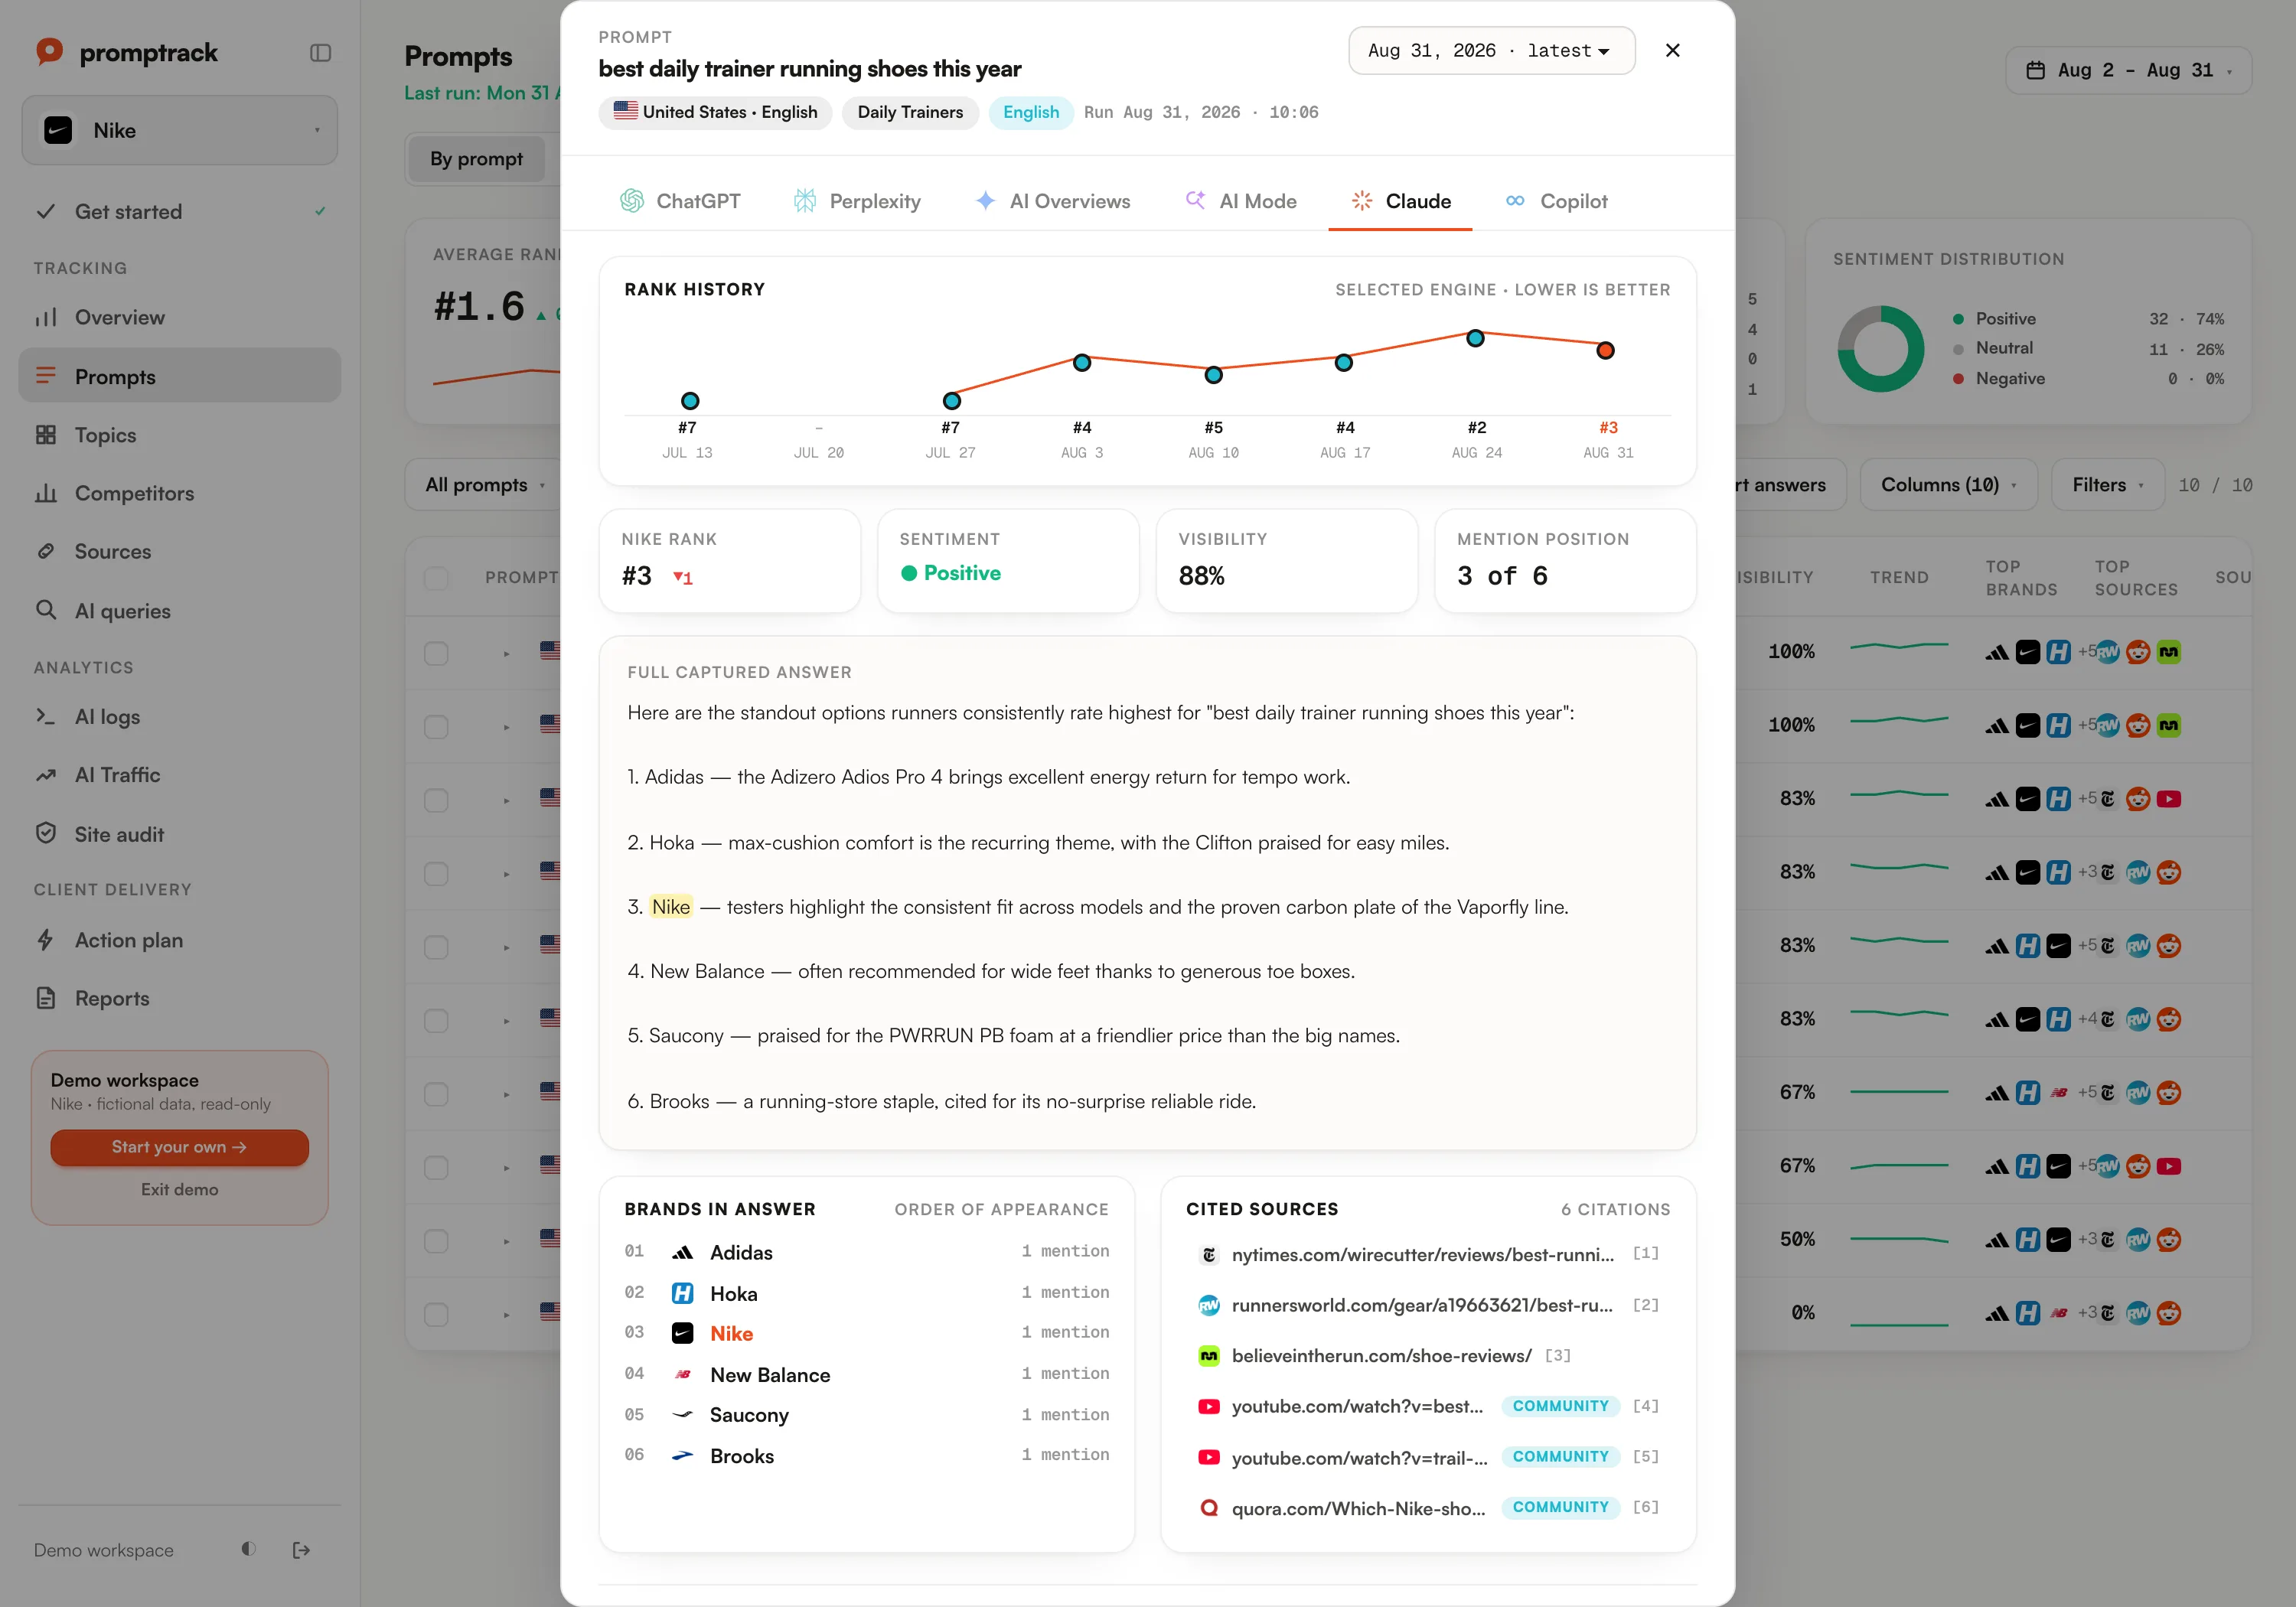This screenshot has width=2296, height=1607.
Task: Select the By prompt view button
Action: 476,159
